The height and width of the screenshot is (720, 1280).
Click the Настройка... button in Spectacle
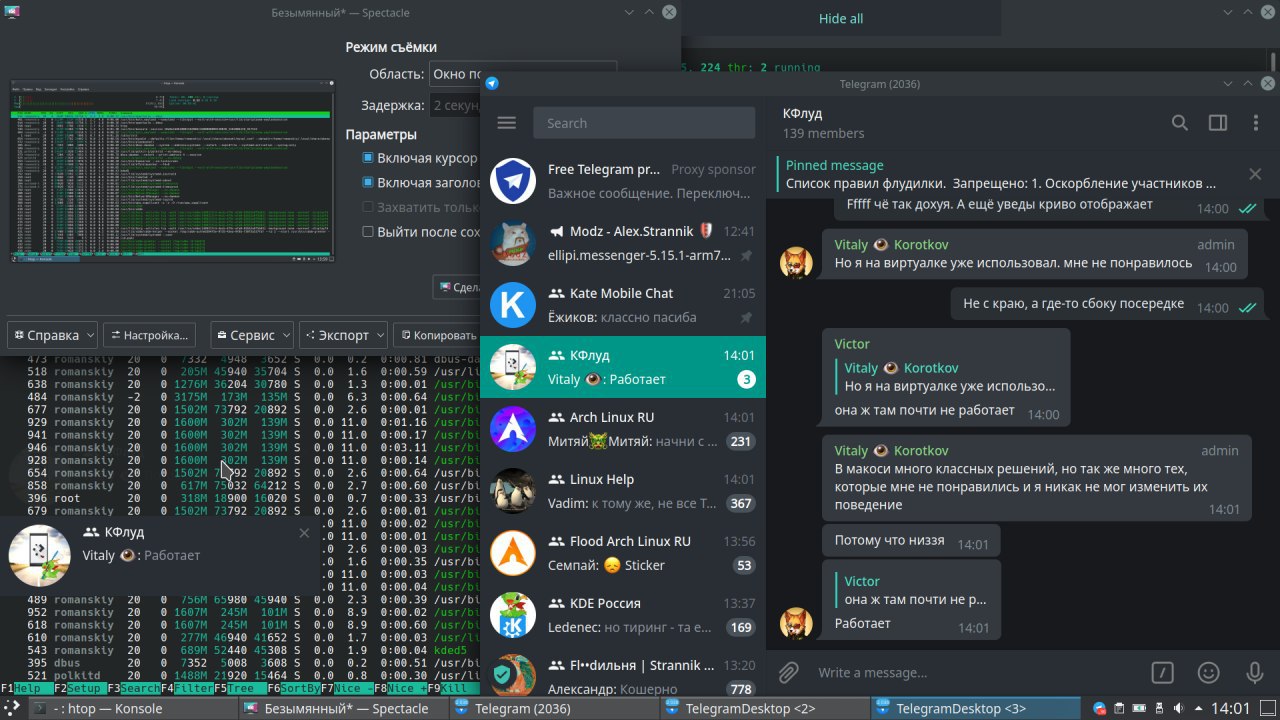pos(149,335)
